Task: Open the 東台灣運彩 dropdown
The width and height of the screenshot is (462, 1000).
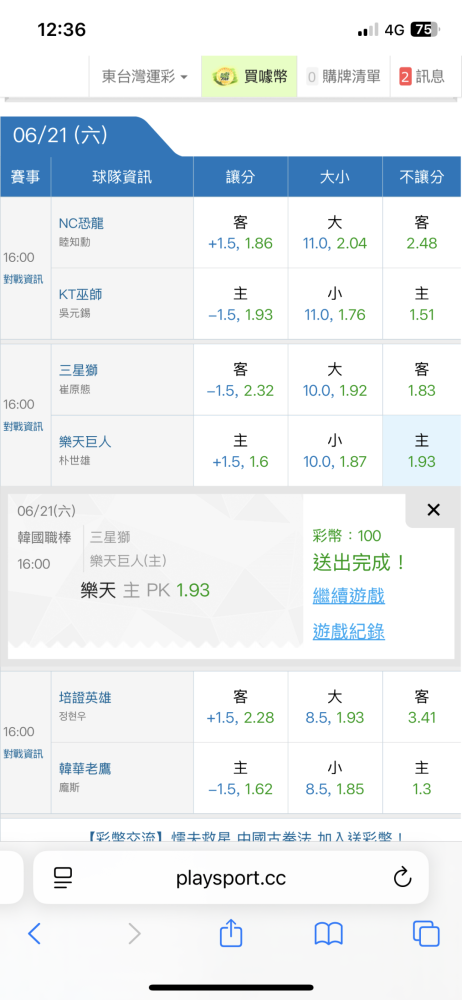Action: click(144, 77)
